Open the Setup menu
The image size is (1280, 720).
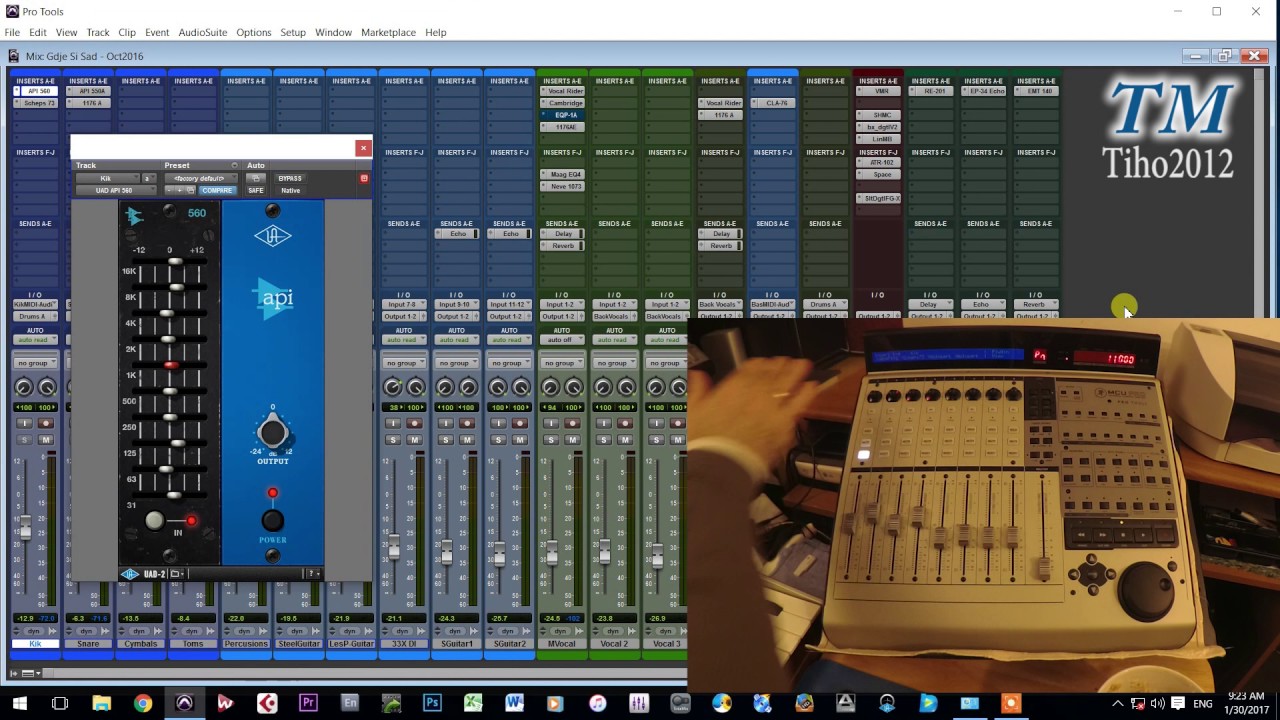(293, 33)
